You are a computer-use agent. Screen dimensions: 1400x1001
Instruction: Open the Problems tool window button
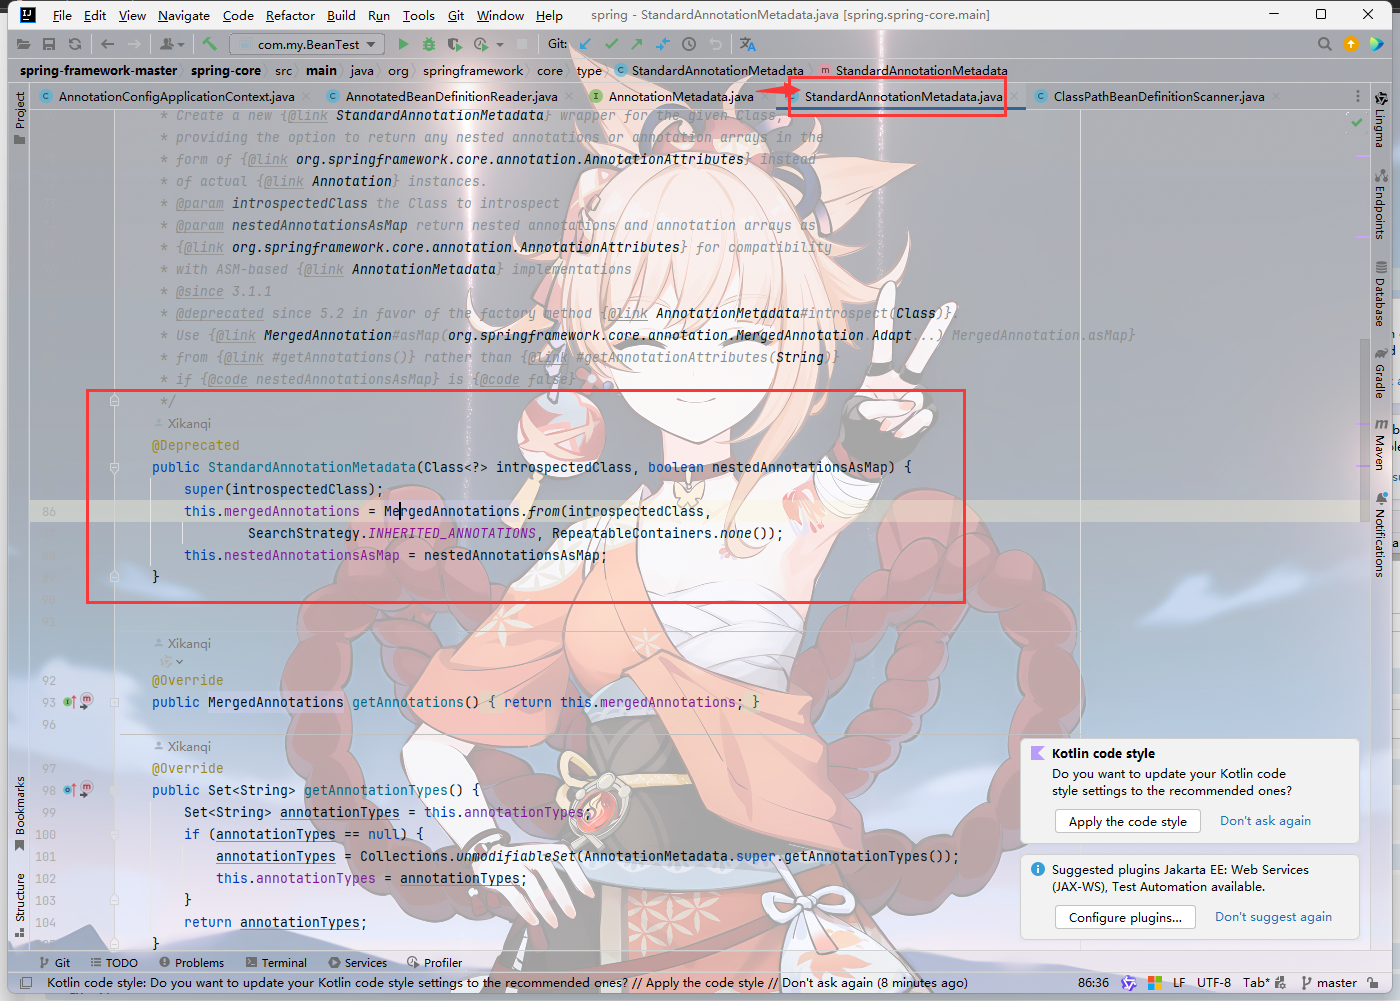tap(191, 963)
